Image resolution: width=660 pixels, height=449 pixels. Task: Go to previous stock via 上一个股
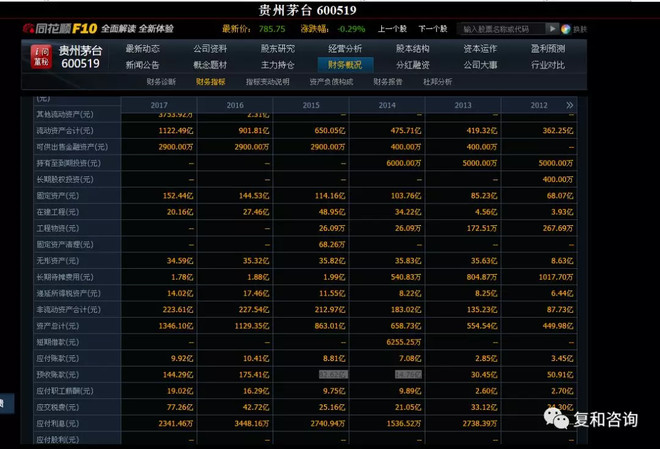pos(392,29)
